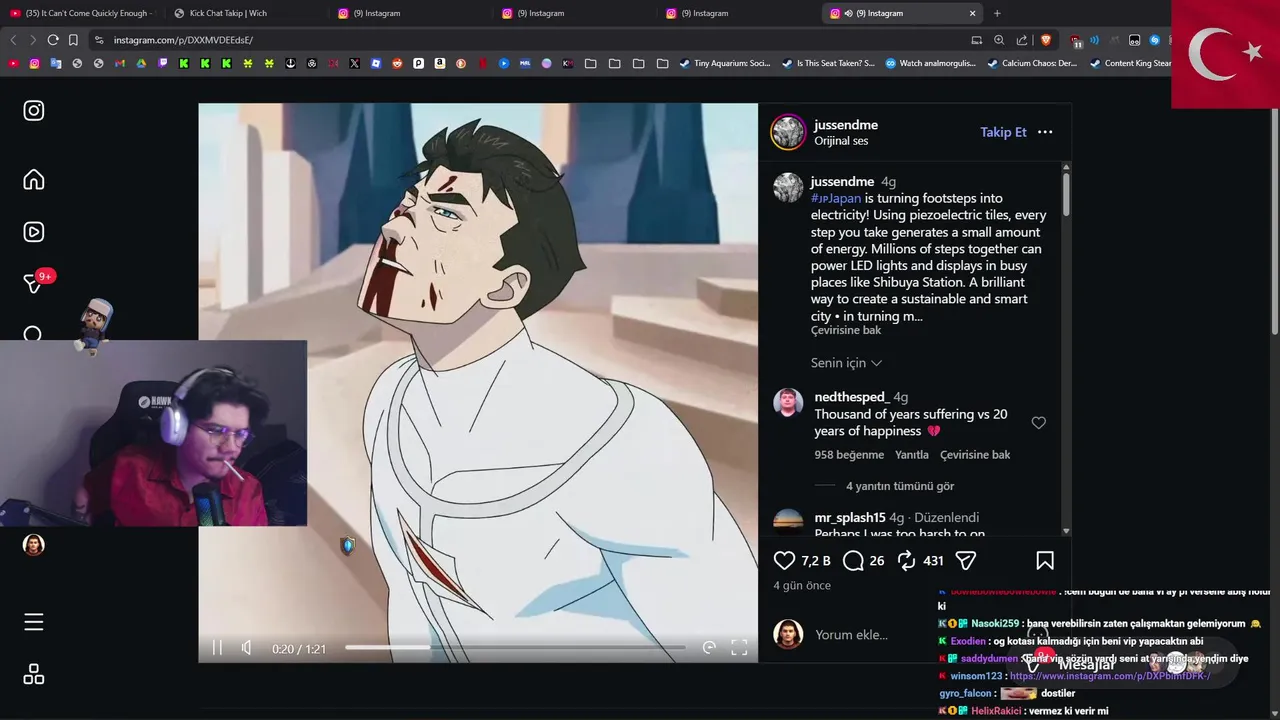Open the Reddit bookmark icon
This screenshot has width=1280, height=720.
click(x=397, y=63)
